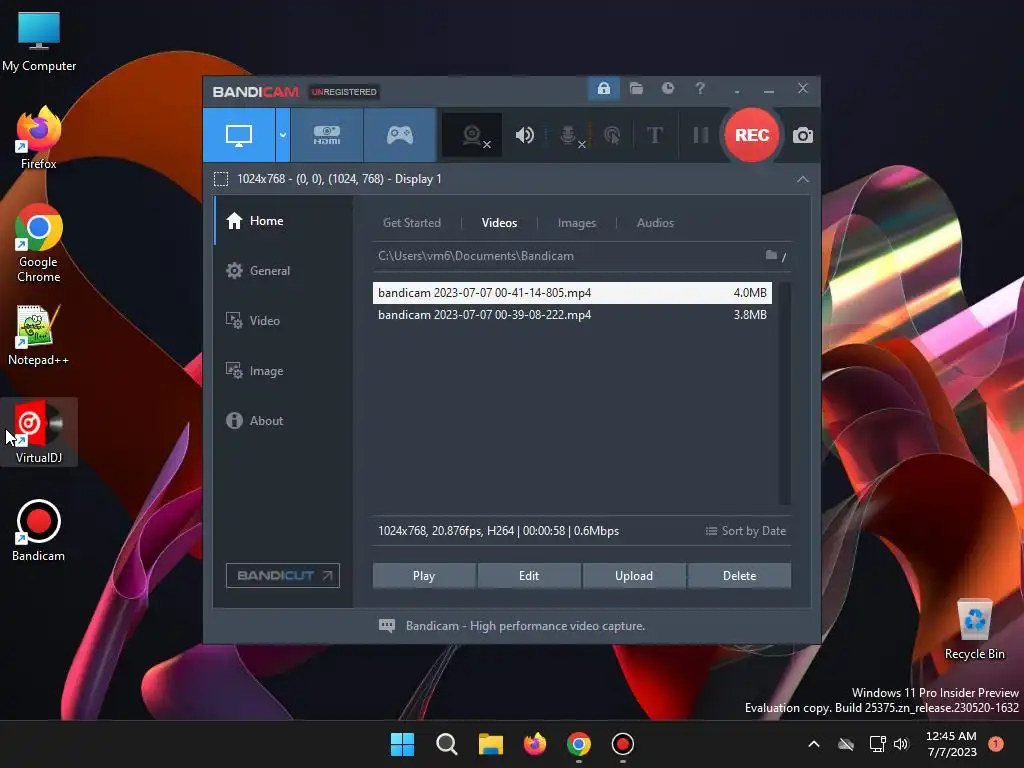This screenshot has height=768, width=1024.
Task: Open taskbar Search magnifier
Action: pos(447,744)
